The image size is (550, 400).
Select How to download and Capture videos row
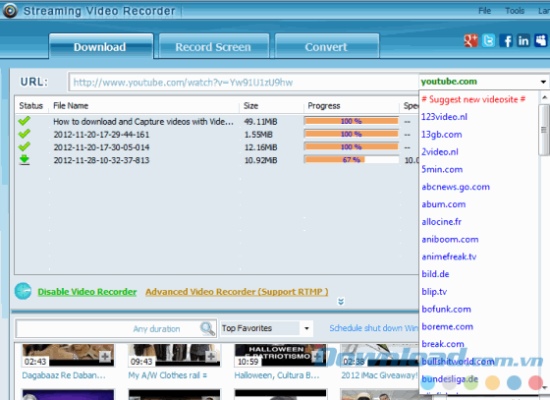pyautogui.click(x=143, y=122)
